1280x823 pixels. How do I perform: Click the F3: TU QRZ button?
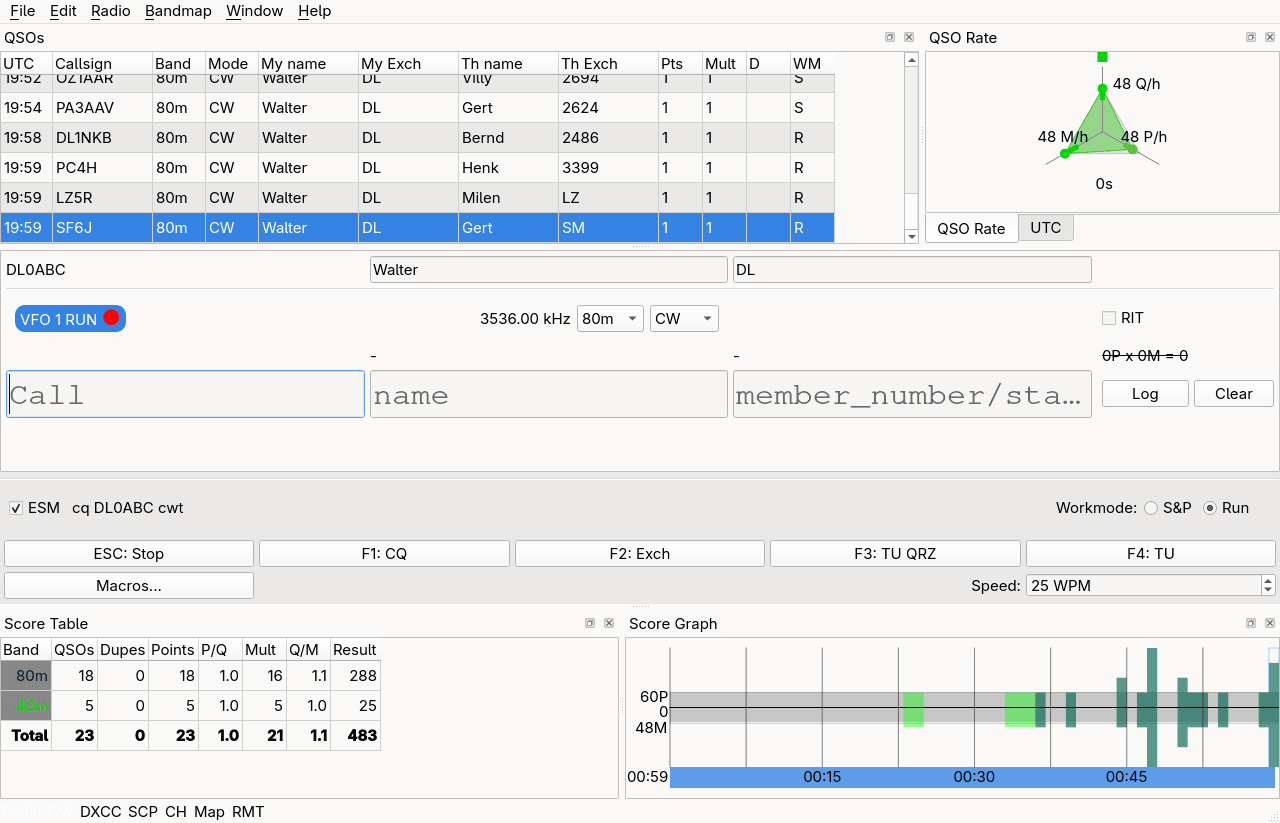[895, 554]
